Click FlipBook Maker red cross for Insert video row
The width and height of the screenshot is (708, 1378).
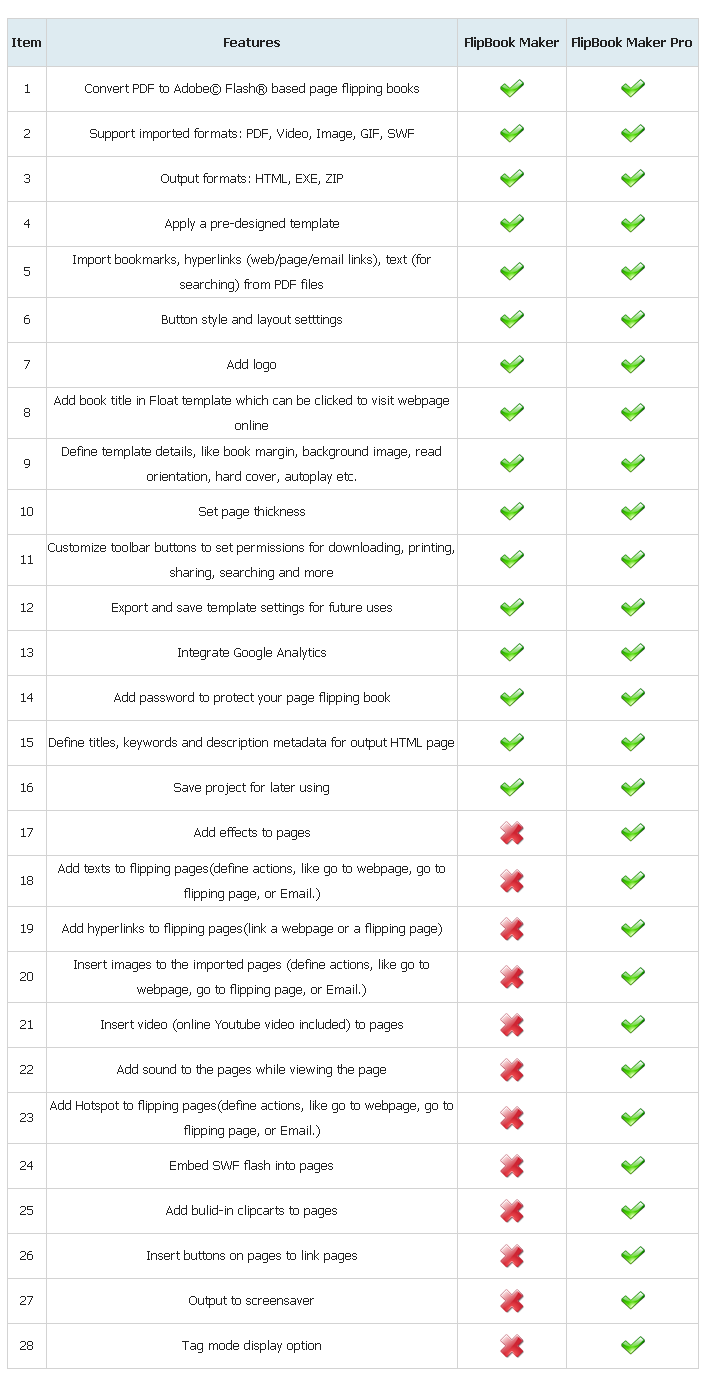[x=512, y=1024]
